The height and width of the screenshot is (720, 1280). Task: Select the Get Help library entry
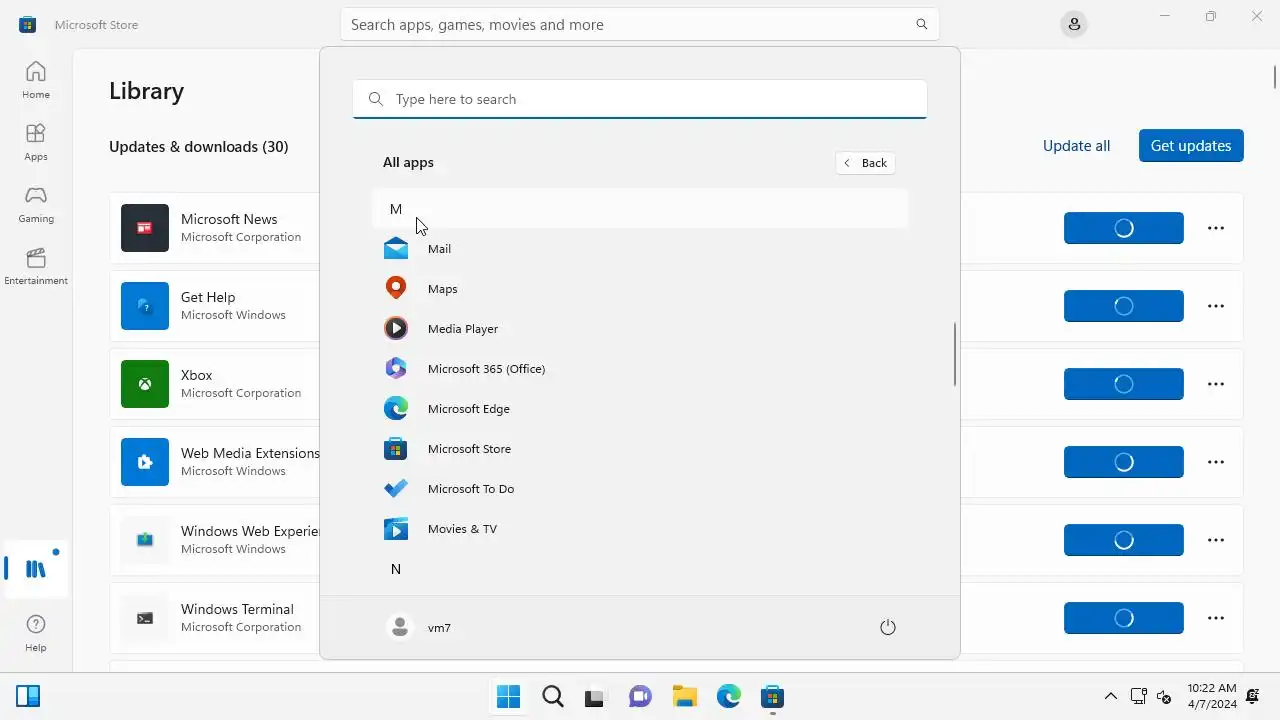(x=676, y=306)
